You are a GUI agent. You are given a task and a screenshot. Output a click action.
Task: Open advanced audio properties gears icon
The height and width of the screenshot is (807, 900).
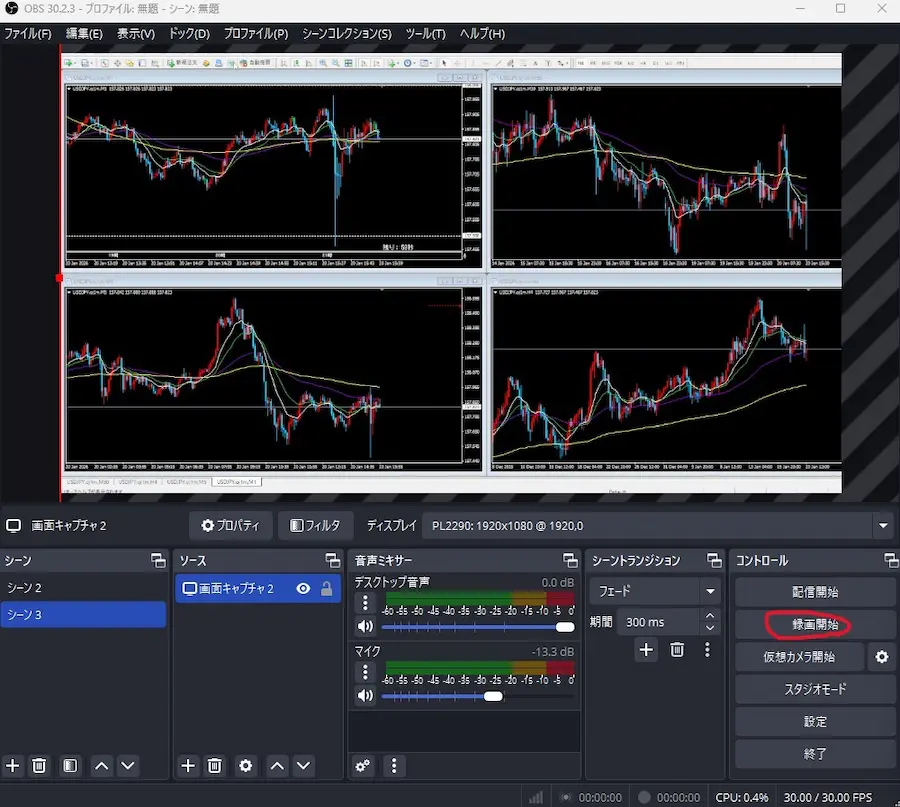pyautogui.click(x=364, y=766)
